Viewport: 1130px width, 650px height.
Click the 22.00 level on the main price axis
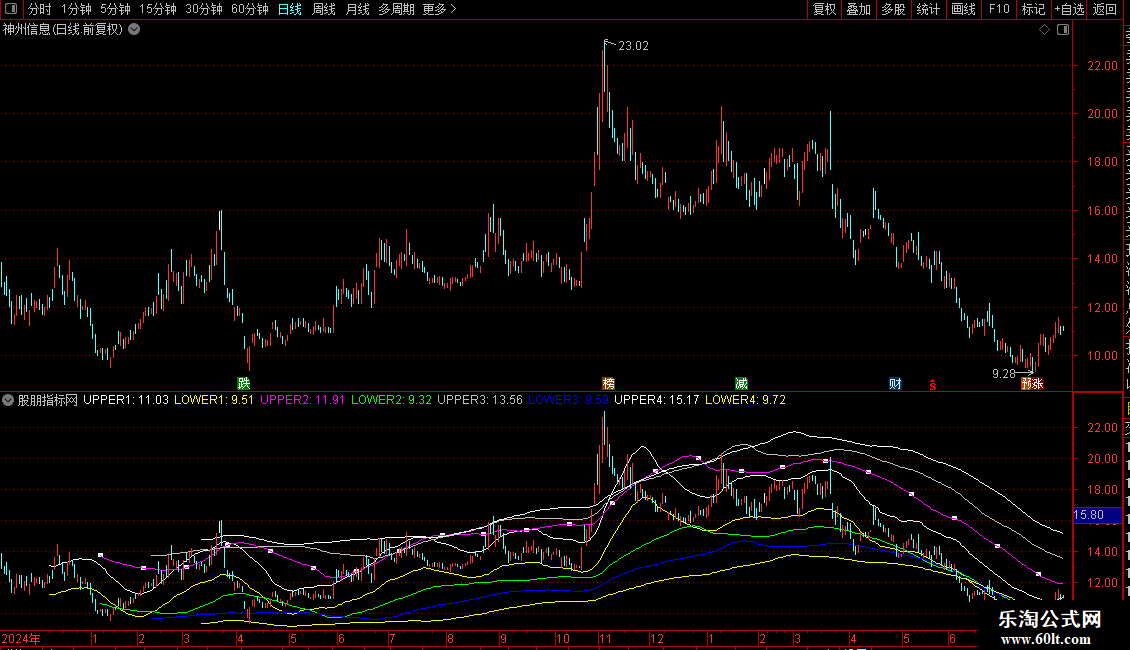(1102, 66)
